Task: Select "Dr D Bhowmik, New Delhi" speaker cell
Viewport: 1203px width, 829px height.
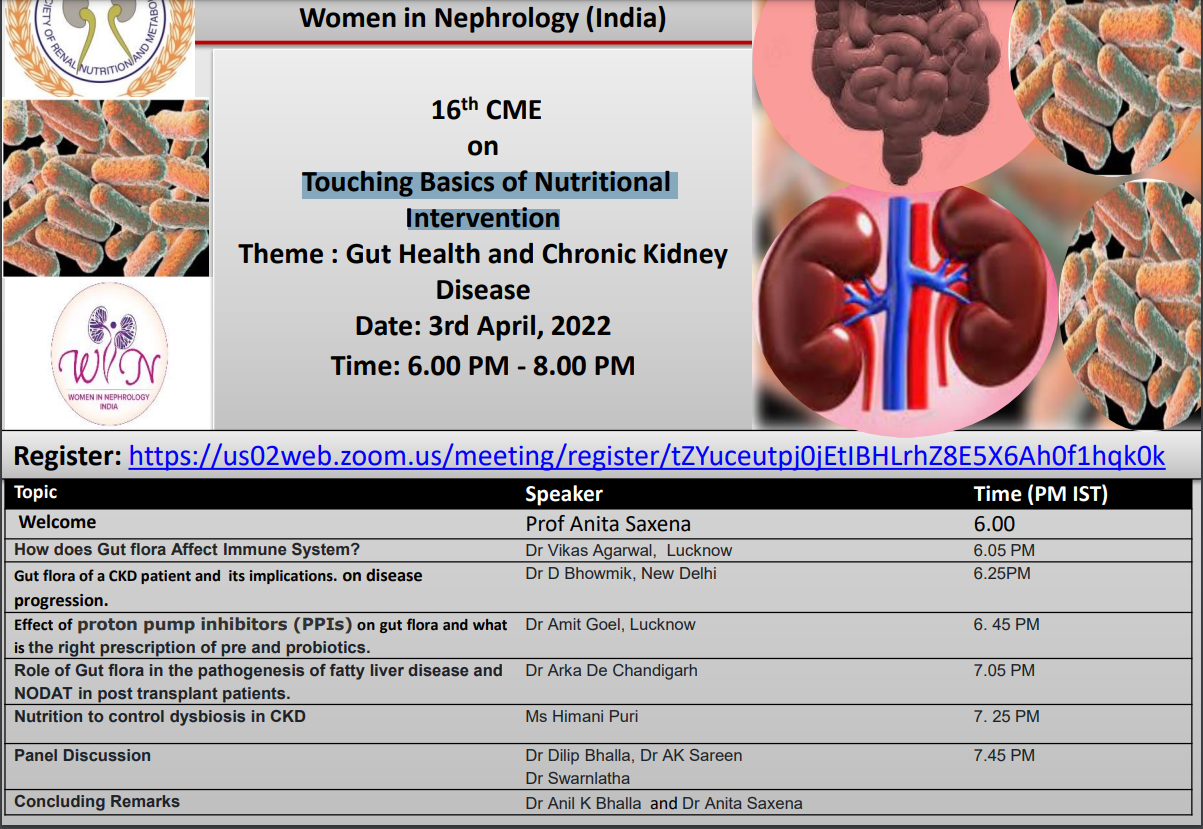Action: 621,574
